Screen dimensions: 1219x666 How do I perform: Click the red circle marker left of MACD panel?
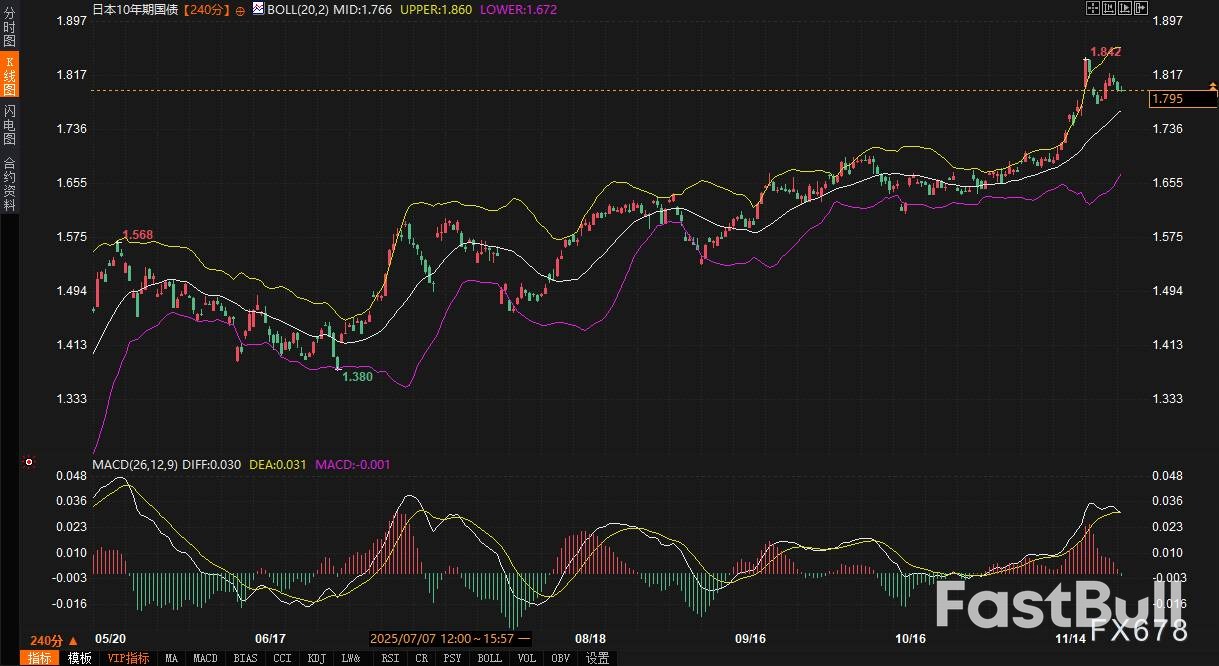coord(29,462)
